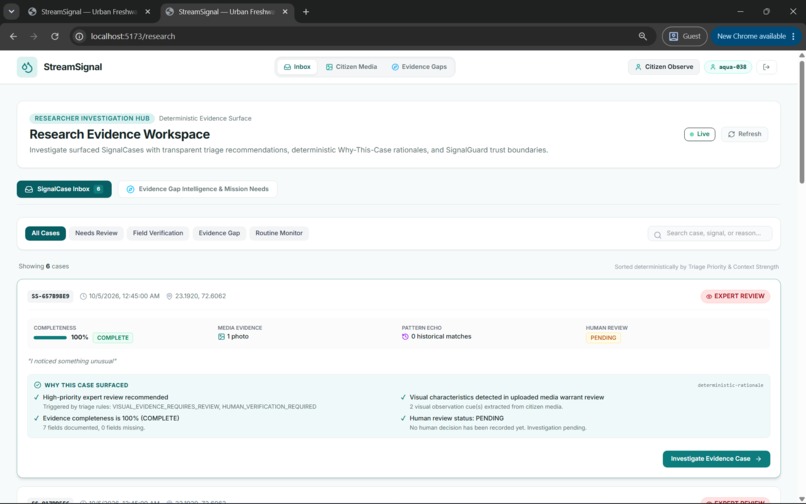Click the logout icon in header
The image size is (806, 504).
766,67
